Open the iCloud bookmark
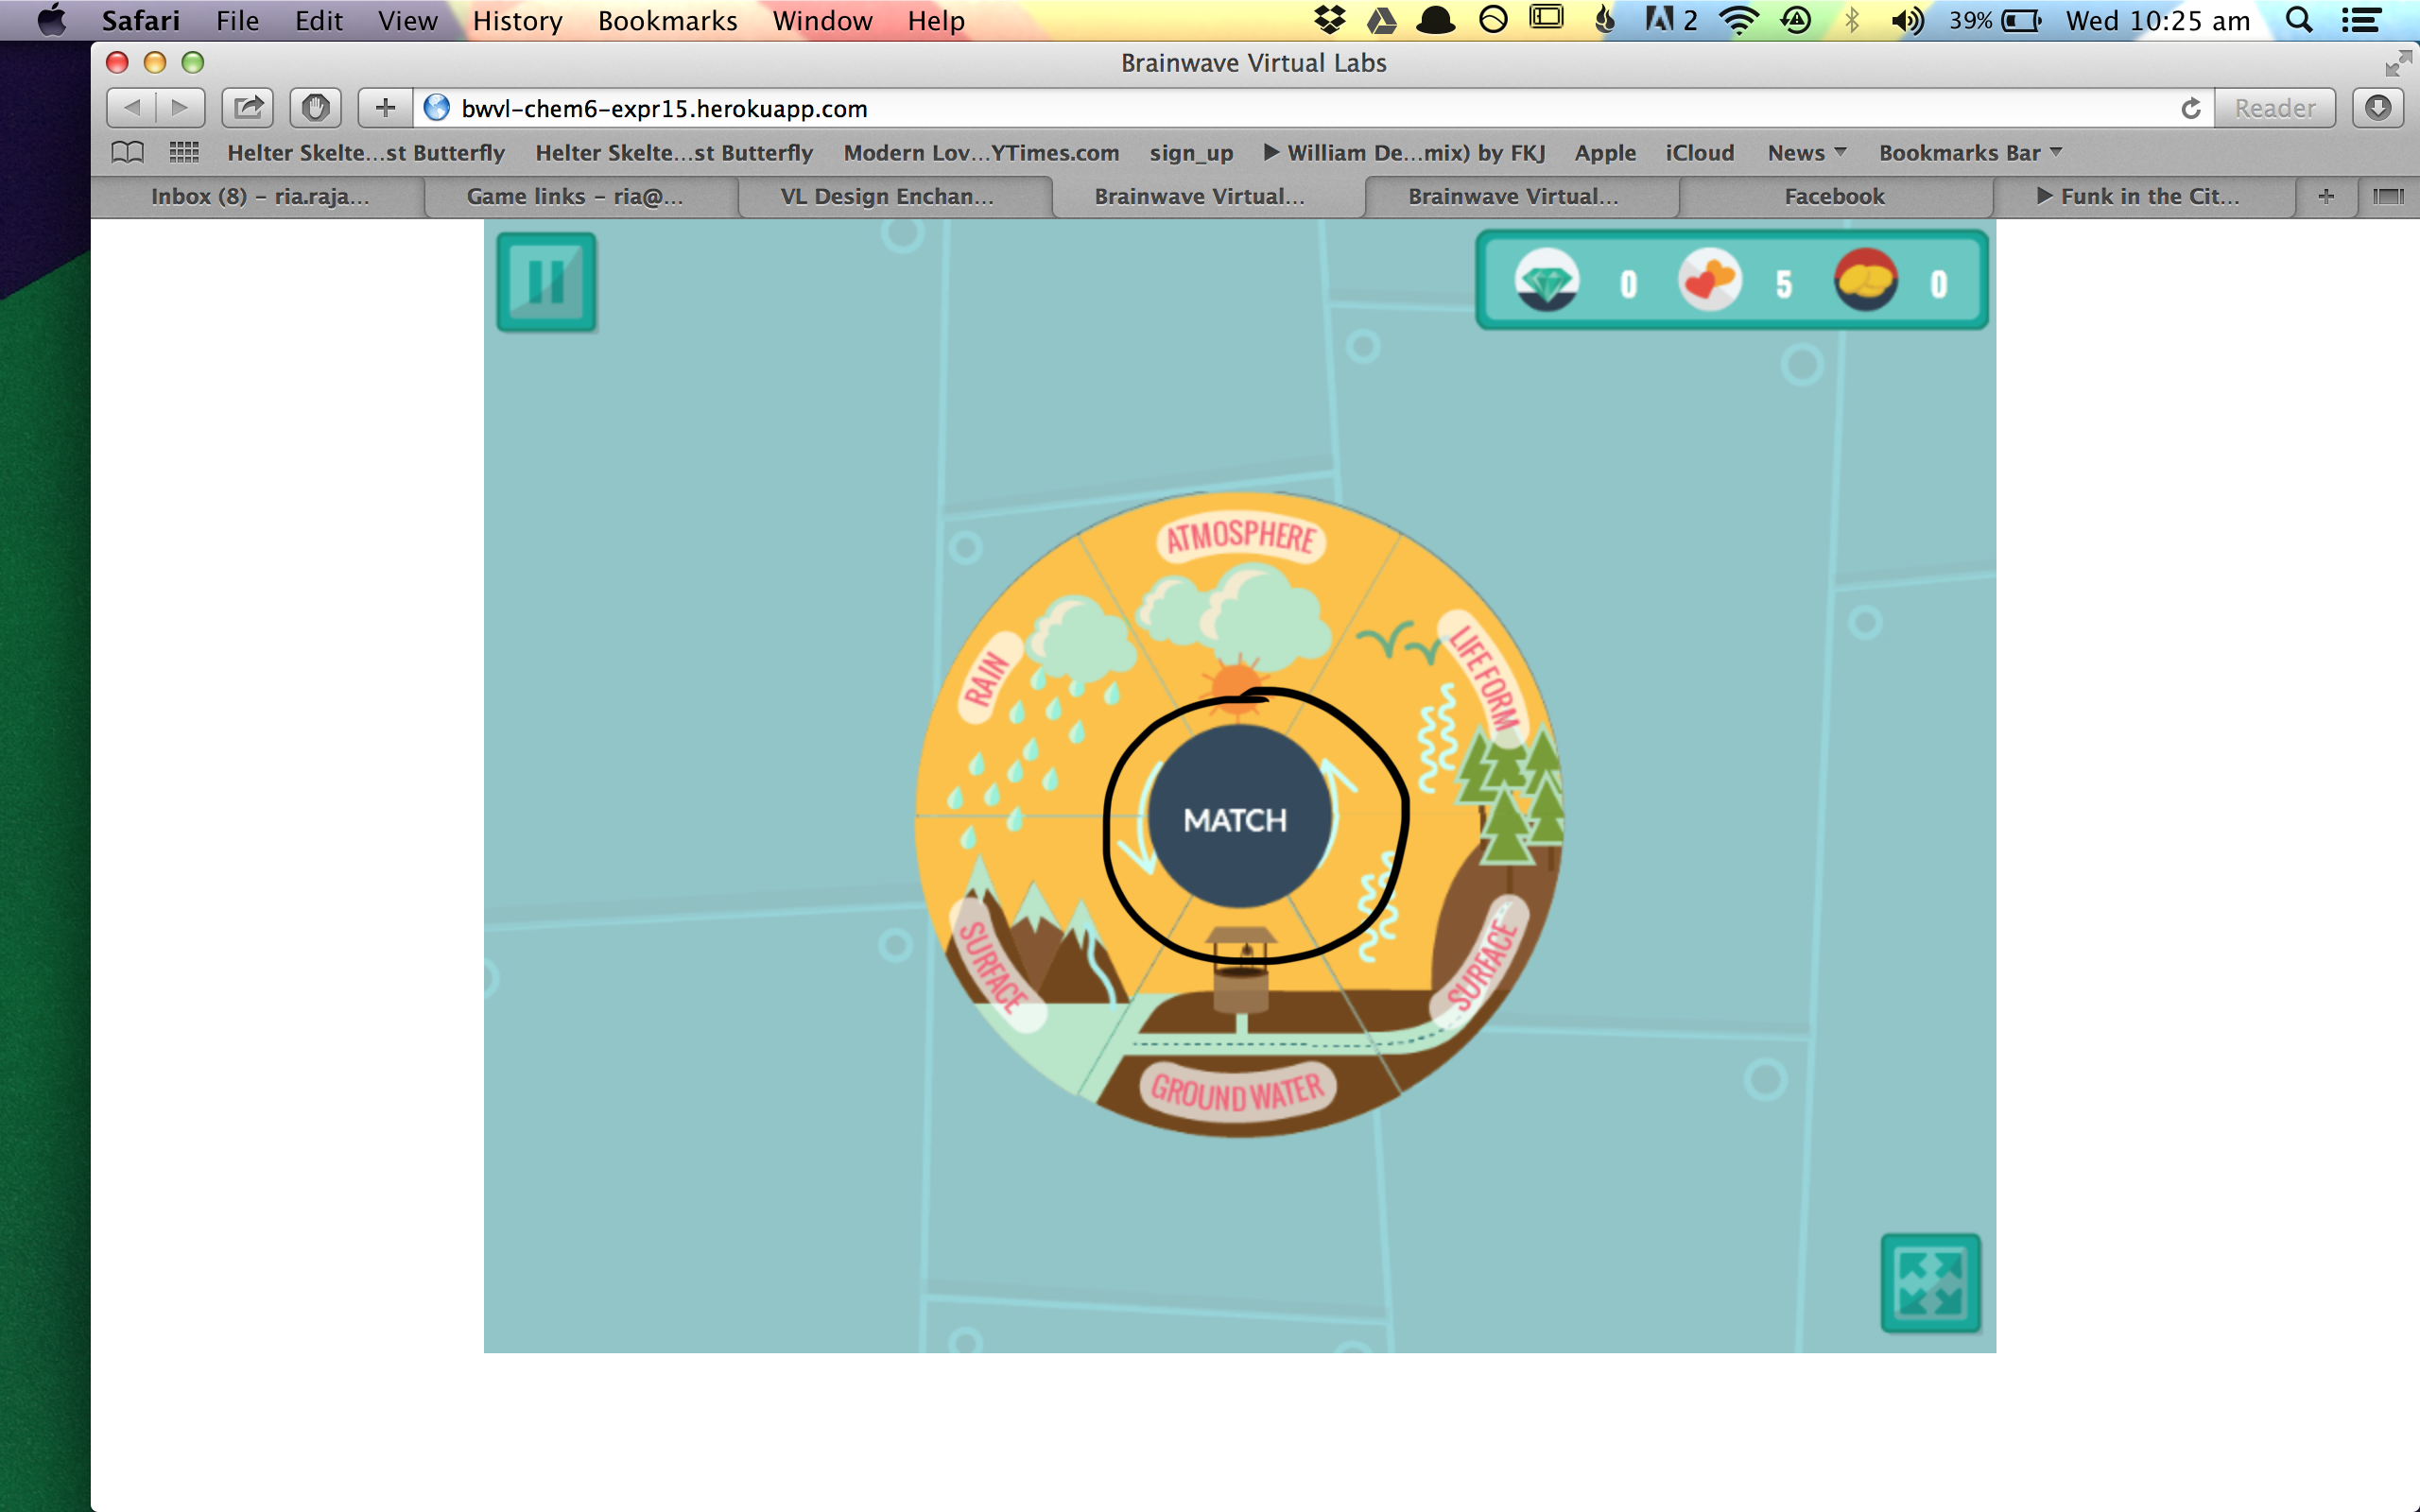The image size is (2420, 1512). tap(1699, 153)
